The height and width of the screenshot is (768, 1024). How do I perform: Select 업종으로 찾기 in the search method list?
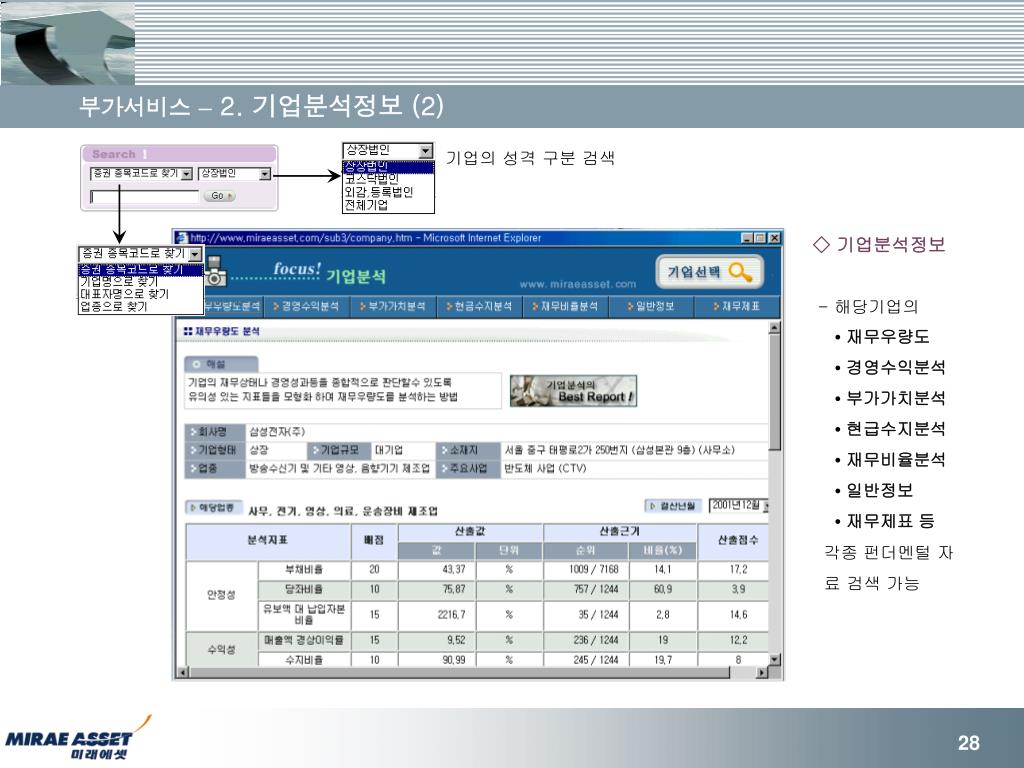140,306
